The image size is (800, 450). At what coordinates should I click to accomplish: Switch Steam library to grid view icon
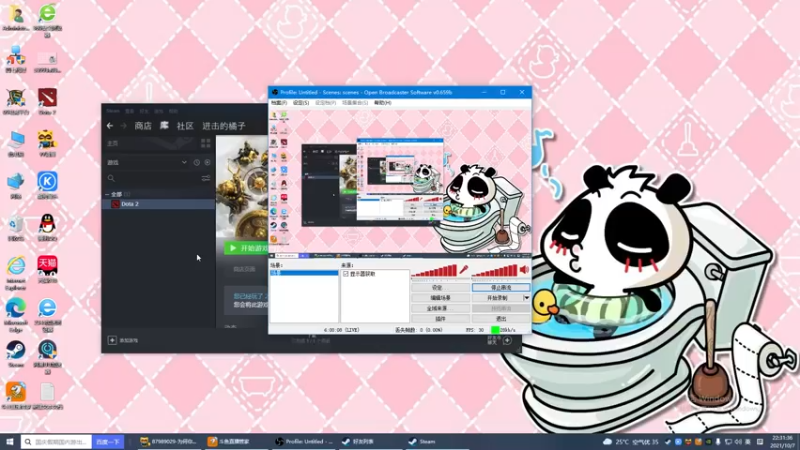(x=206, y=143)
